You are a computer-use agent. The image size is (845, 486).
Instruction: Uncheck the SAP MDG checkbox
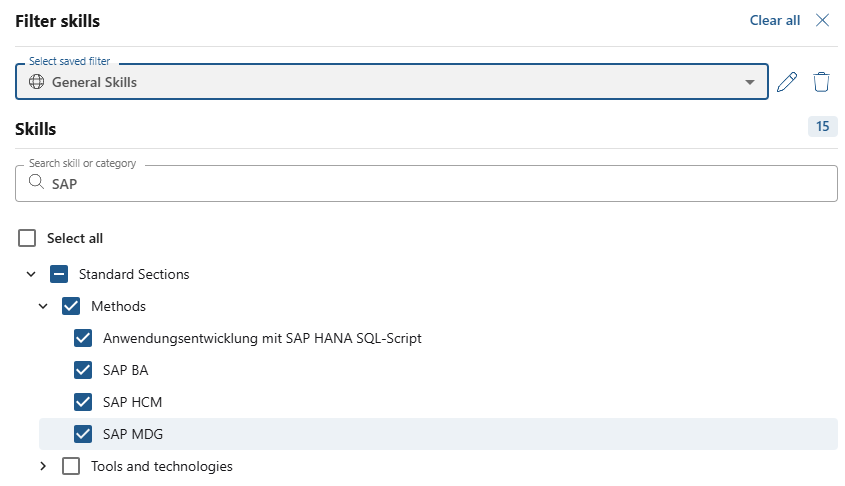click(83, 434)
